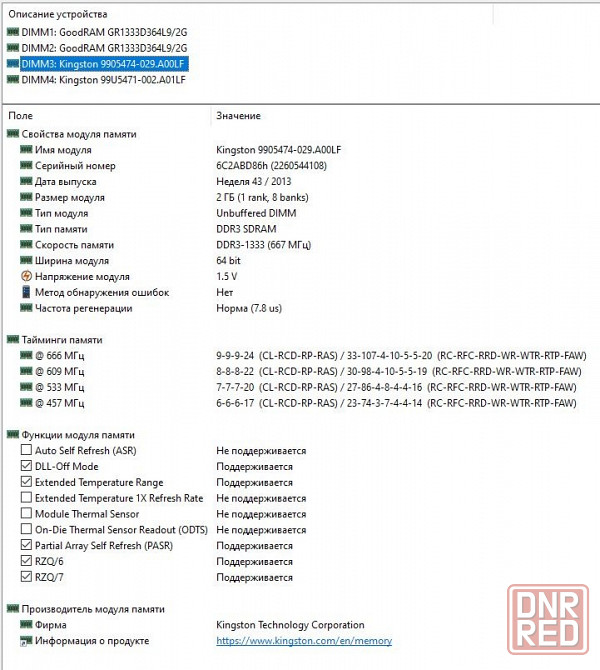The image size is (600, 670).
Task: Click the icon next to Метод обнаружения ошибок
Action: coord(26,293)
